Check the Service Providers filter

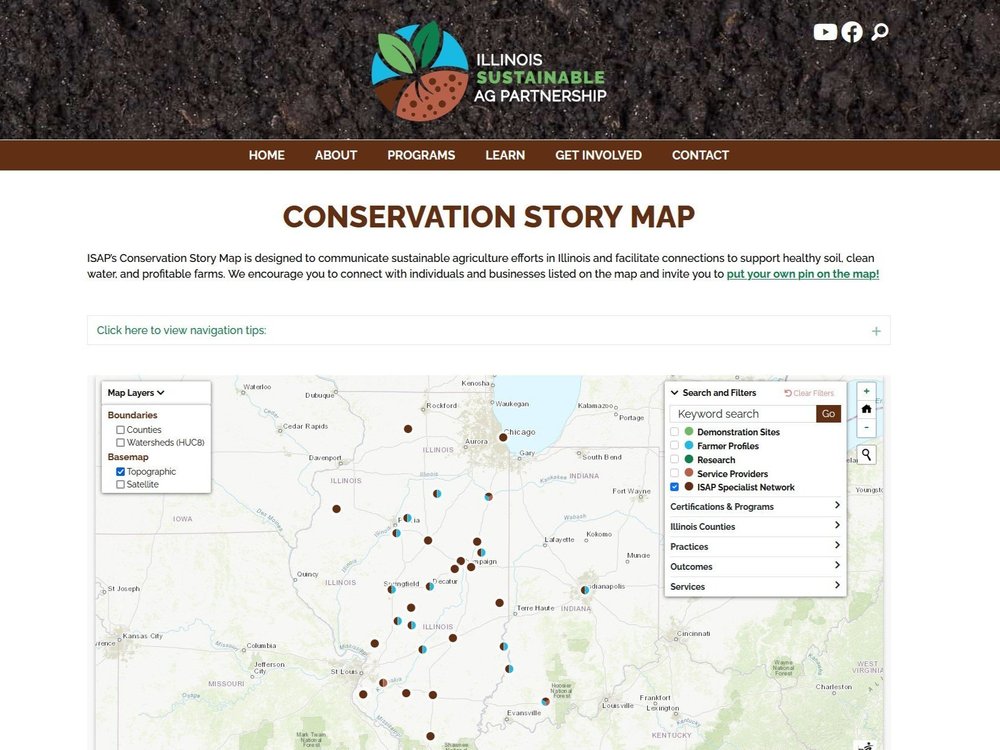click(675, 473)
